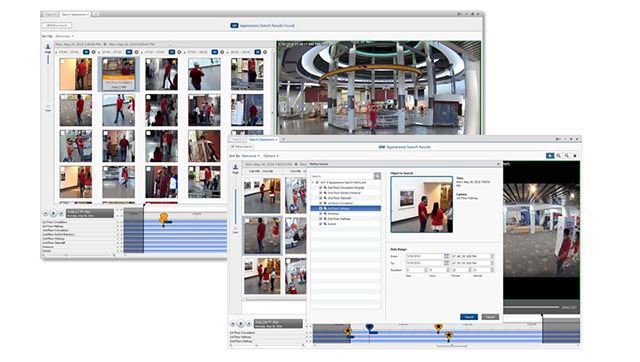Uncheck 2nd Floor Hallway camera in the dialog
Image resolution: width=640 pixels, height=362 pixels.
pos(321,219)
